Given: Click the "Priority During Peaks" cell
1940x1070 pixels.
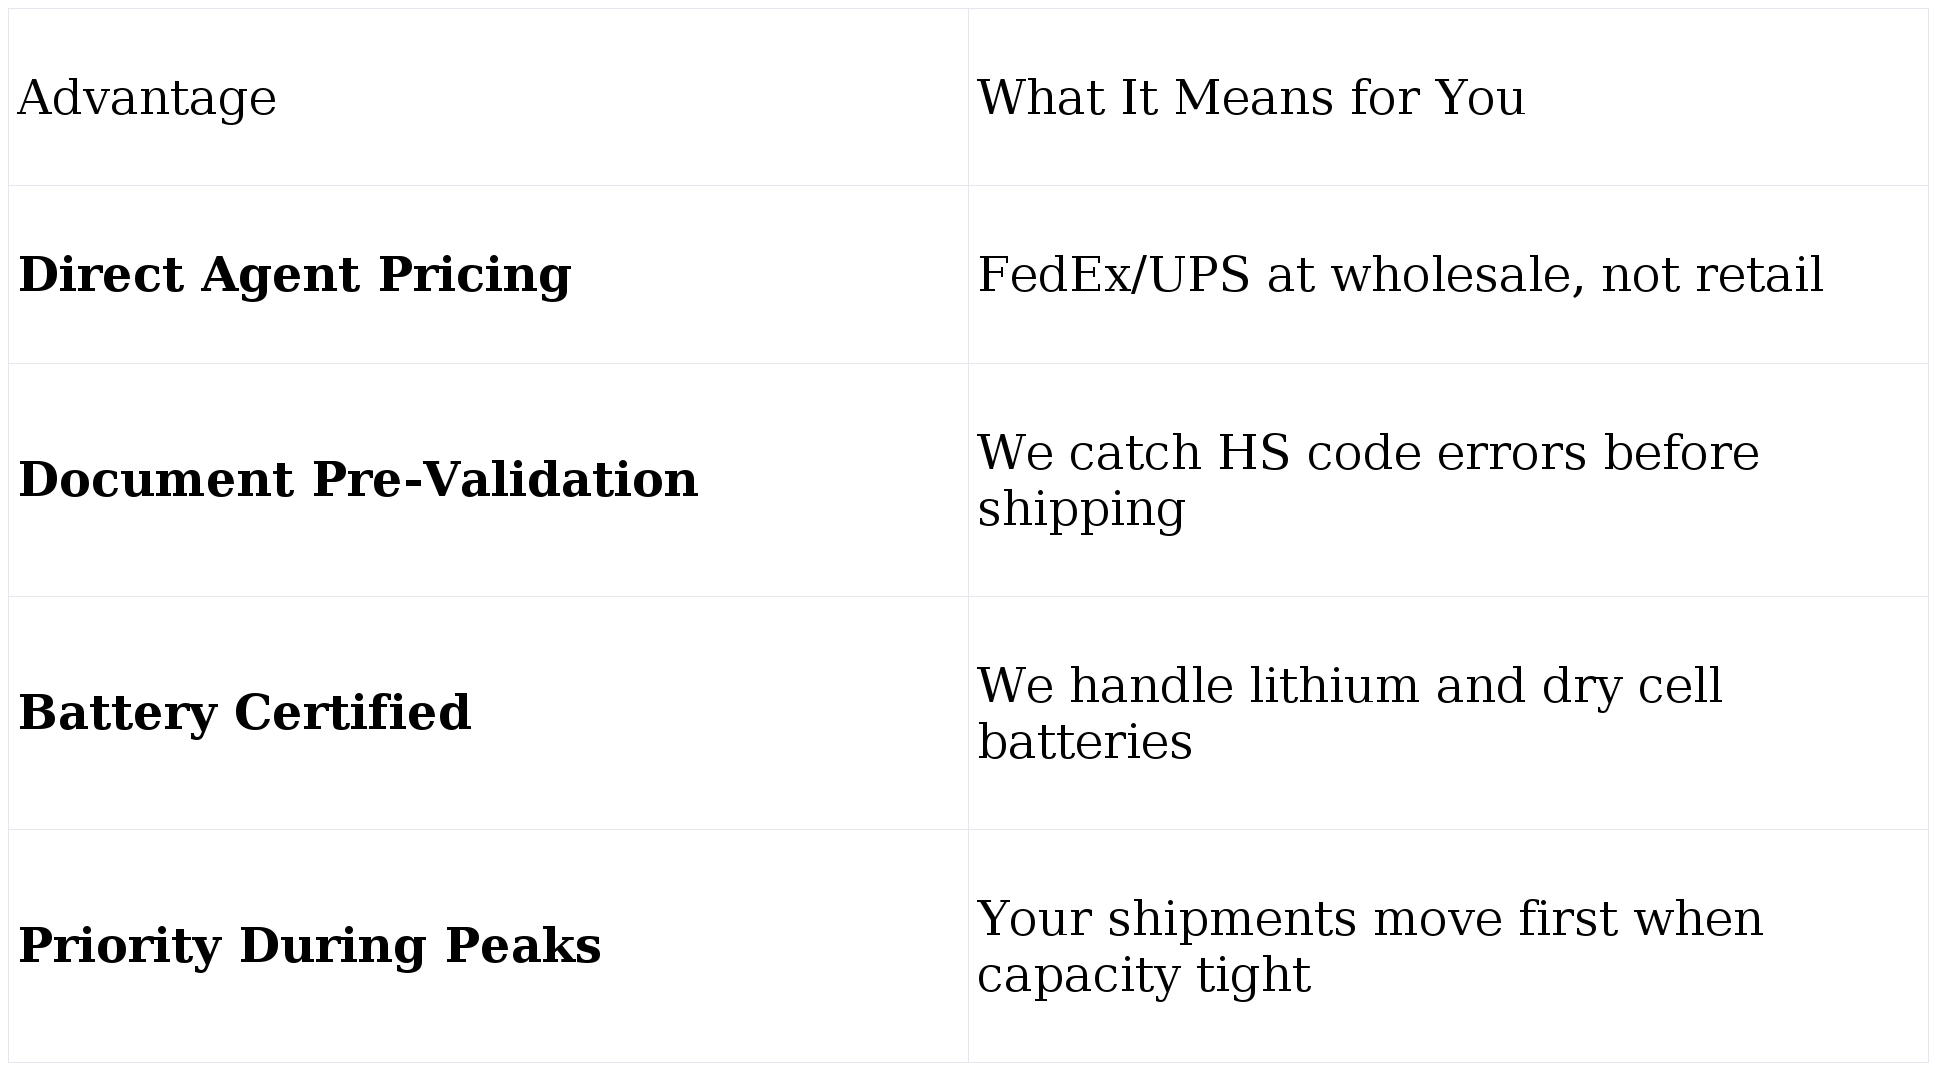Looking at the screenshot, I should coord(309,946).
